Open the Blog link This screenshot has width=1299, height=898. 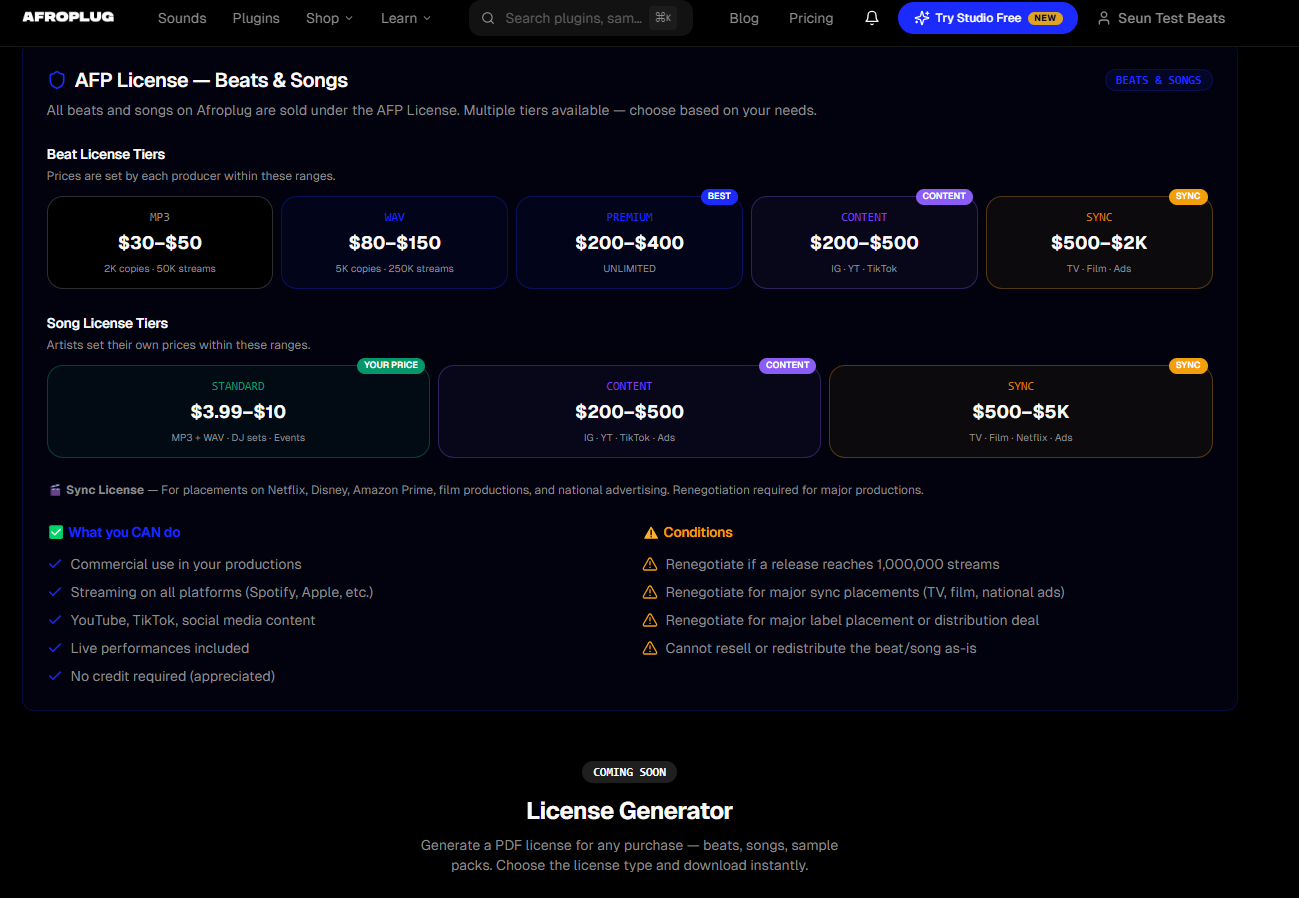tap(744, 18)
